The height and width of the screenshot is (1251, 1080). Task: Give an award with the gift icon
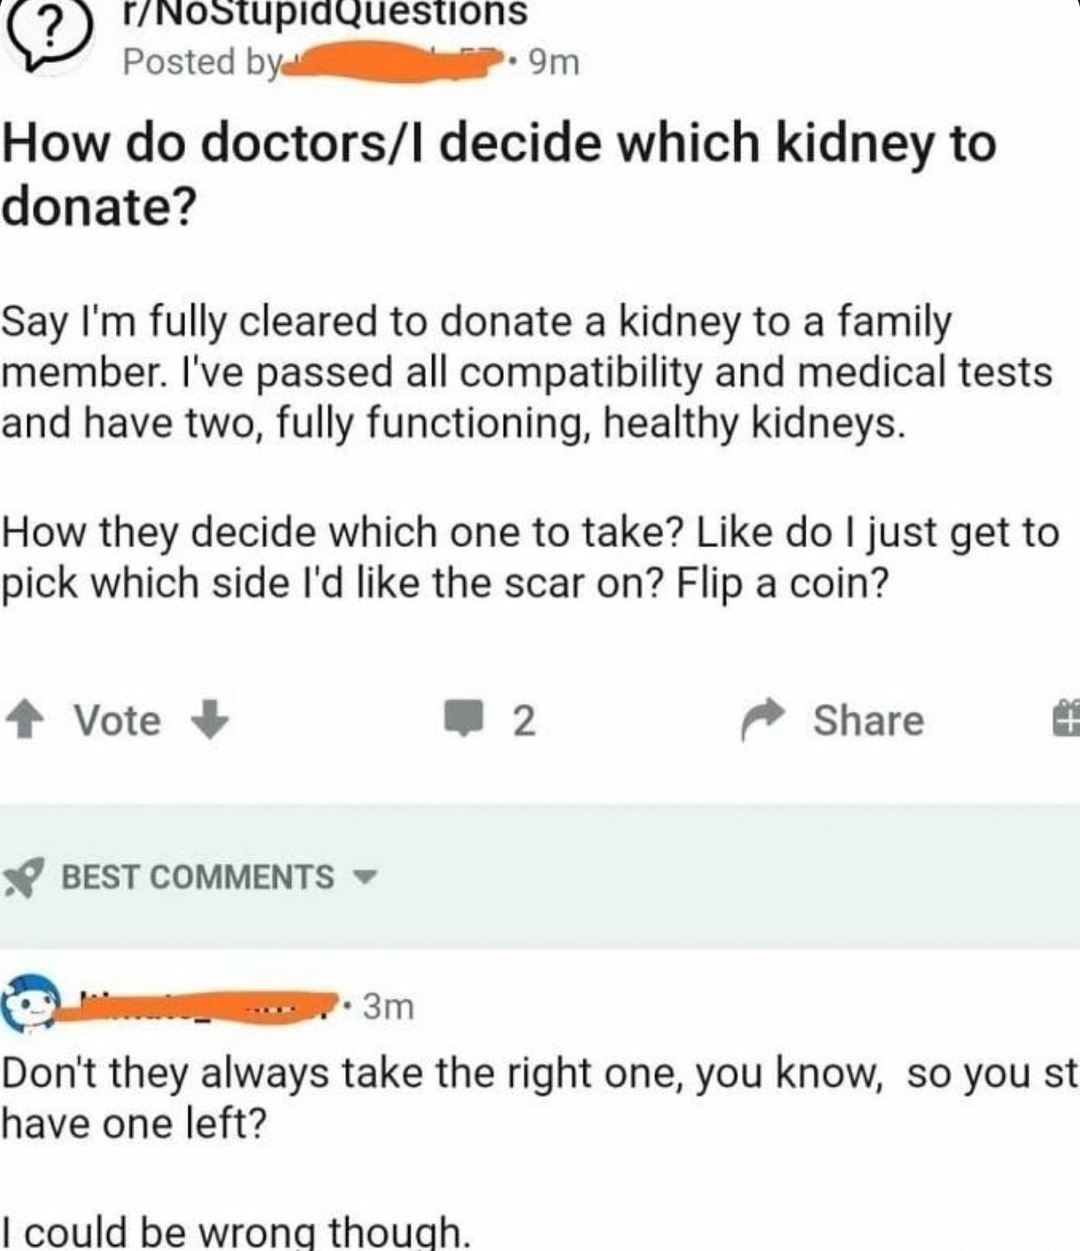coord(1067,718)
